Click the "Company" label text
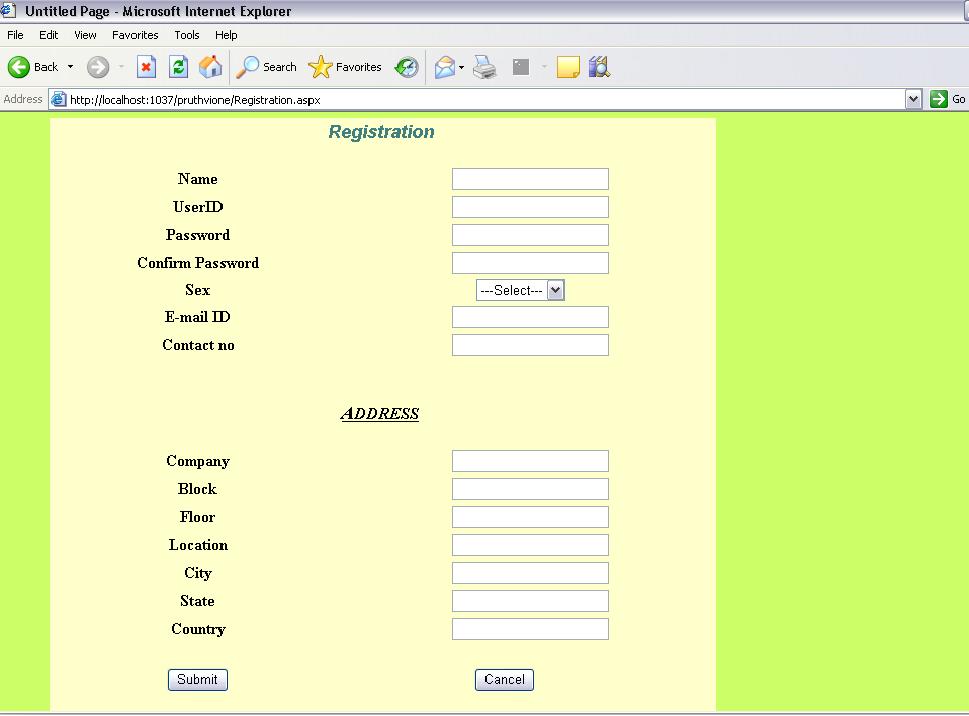The height and width of the screenshot is (716, 969). tap(198, 461)
